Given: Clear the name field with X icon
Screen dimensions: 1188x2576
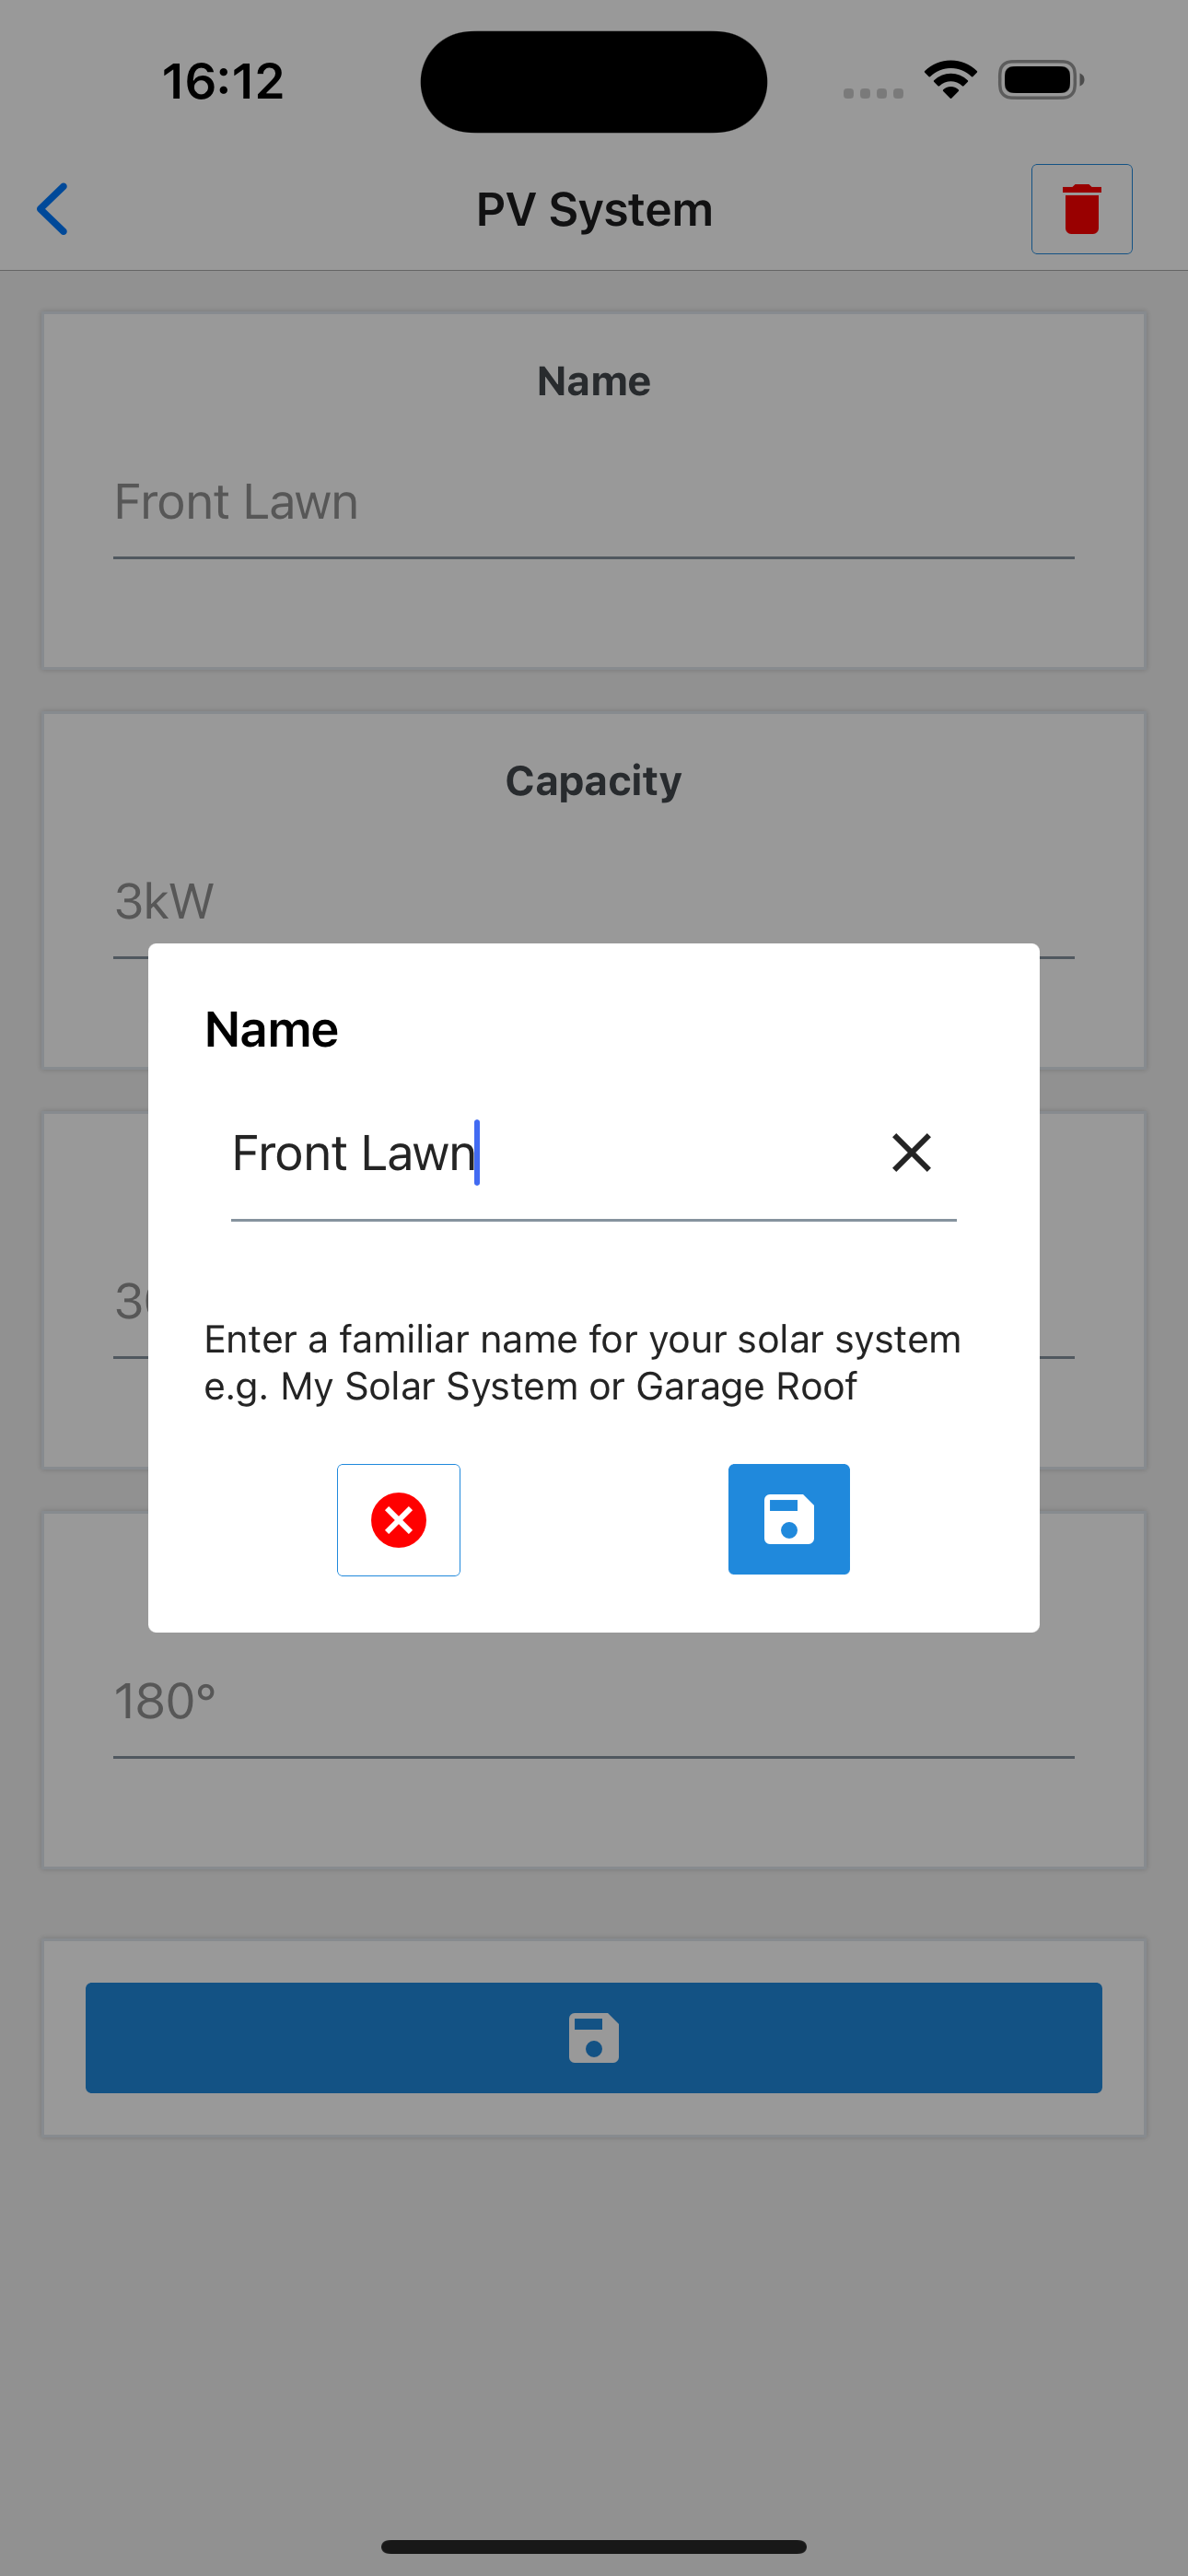Looking at the screenshot, I should point(911,1152).
